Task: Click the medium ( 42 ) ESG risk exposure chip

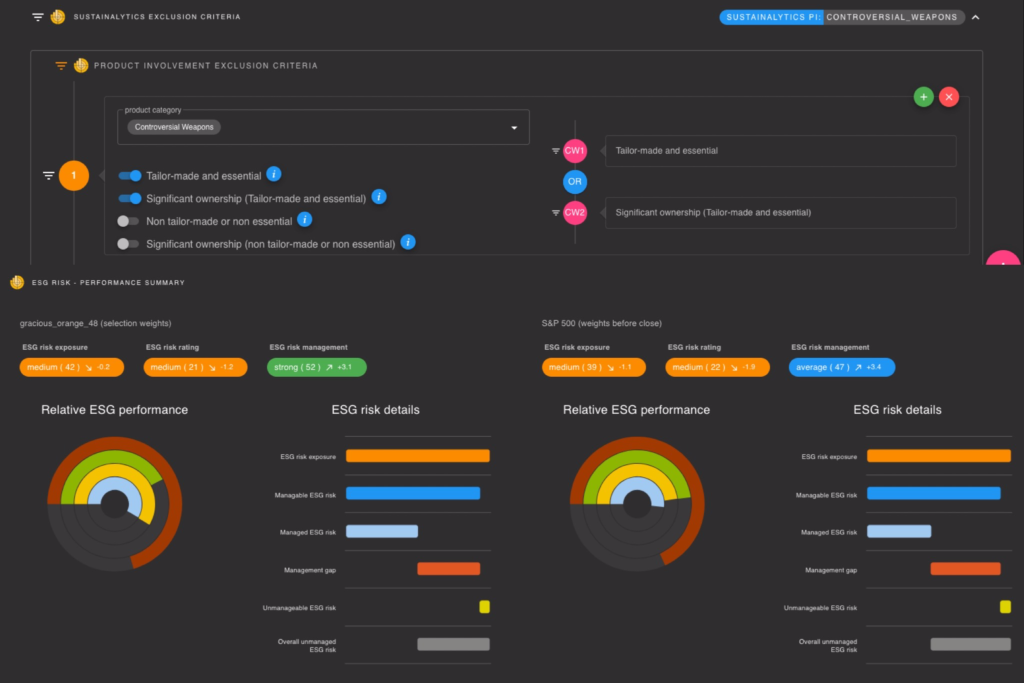Action: coord(72,368)
